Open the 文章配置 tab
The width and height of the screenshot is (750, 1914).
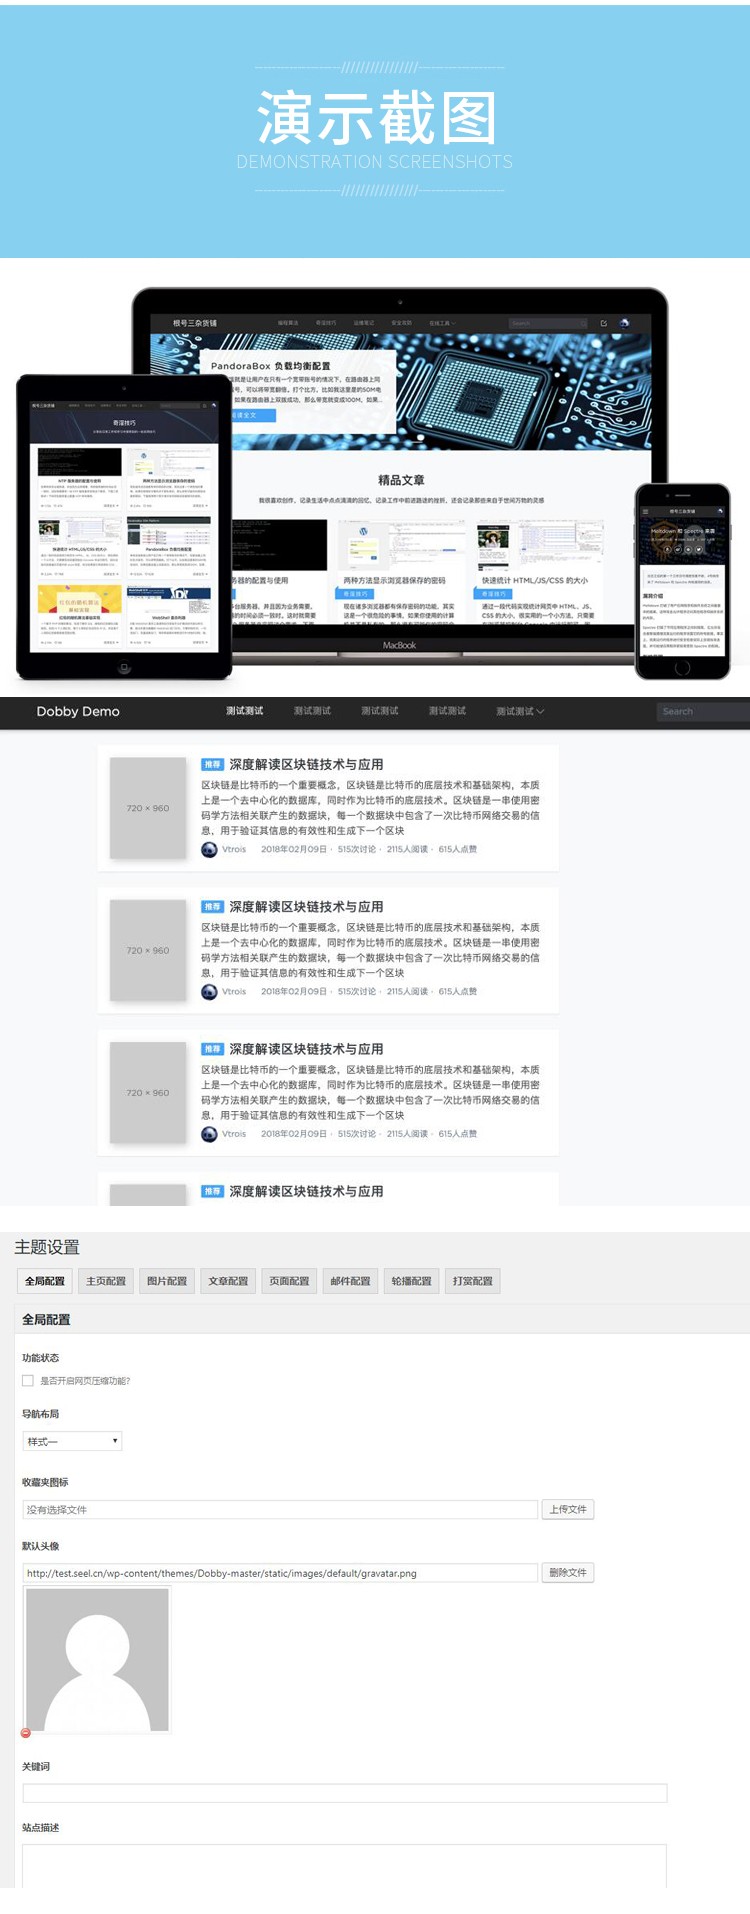click(228, 1281)
